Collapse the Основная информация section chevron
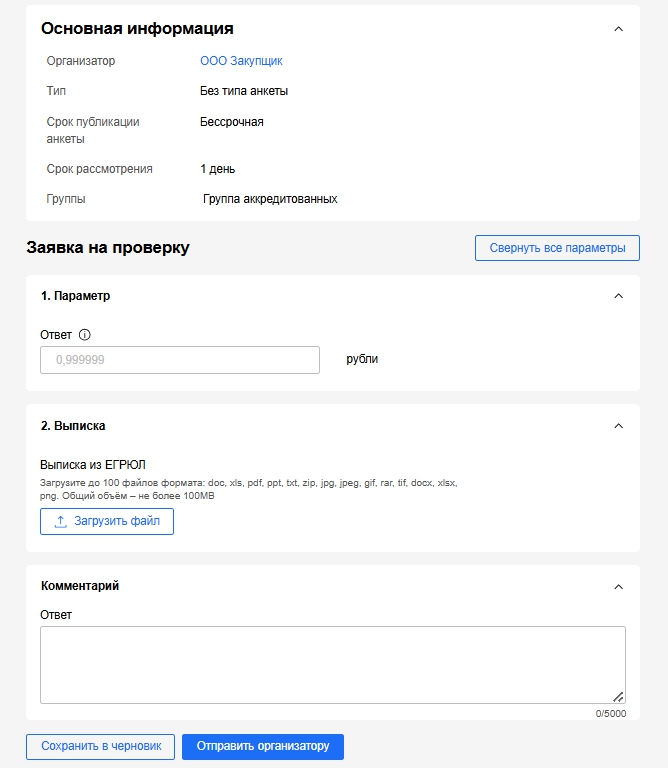Image resolution: width=668 pixels, height=768 pixels. coord(618,29)
